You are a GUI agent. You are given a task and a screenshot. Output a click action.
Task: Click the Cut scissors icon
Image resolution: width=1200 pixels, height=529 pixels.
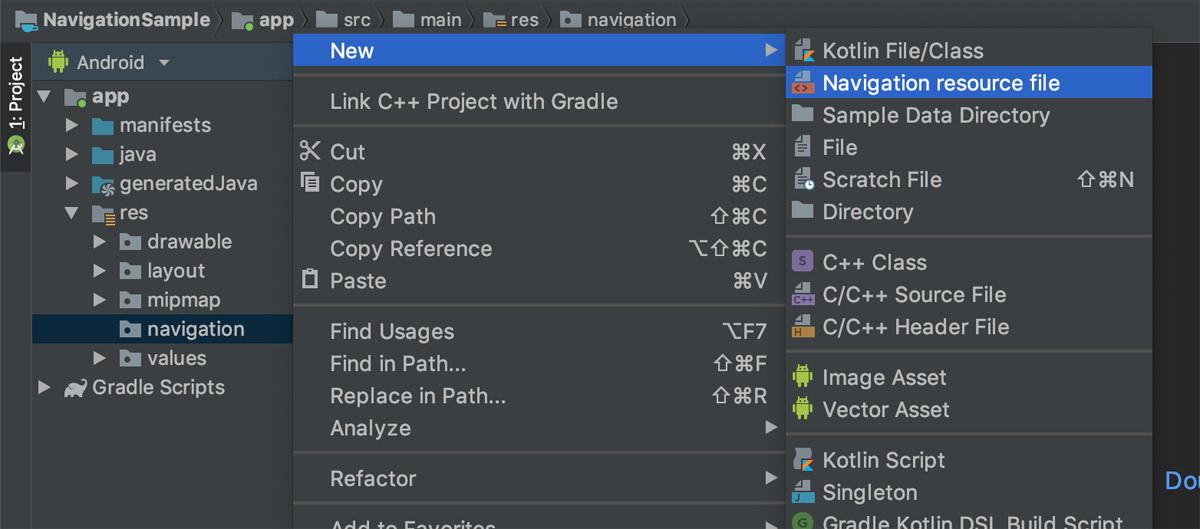point(310,151)
